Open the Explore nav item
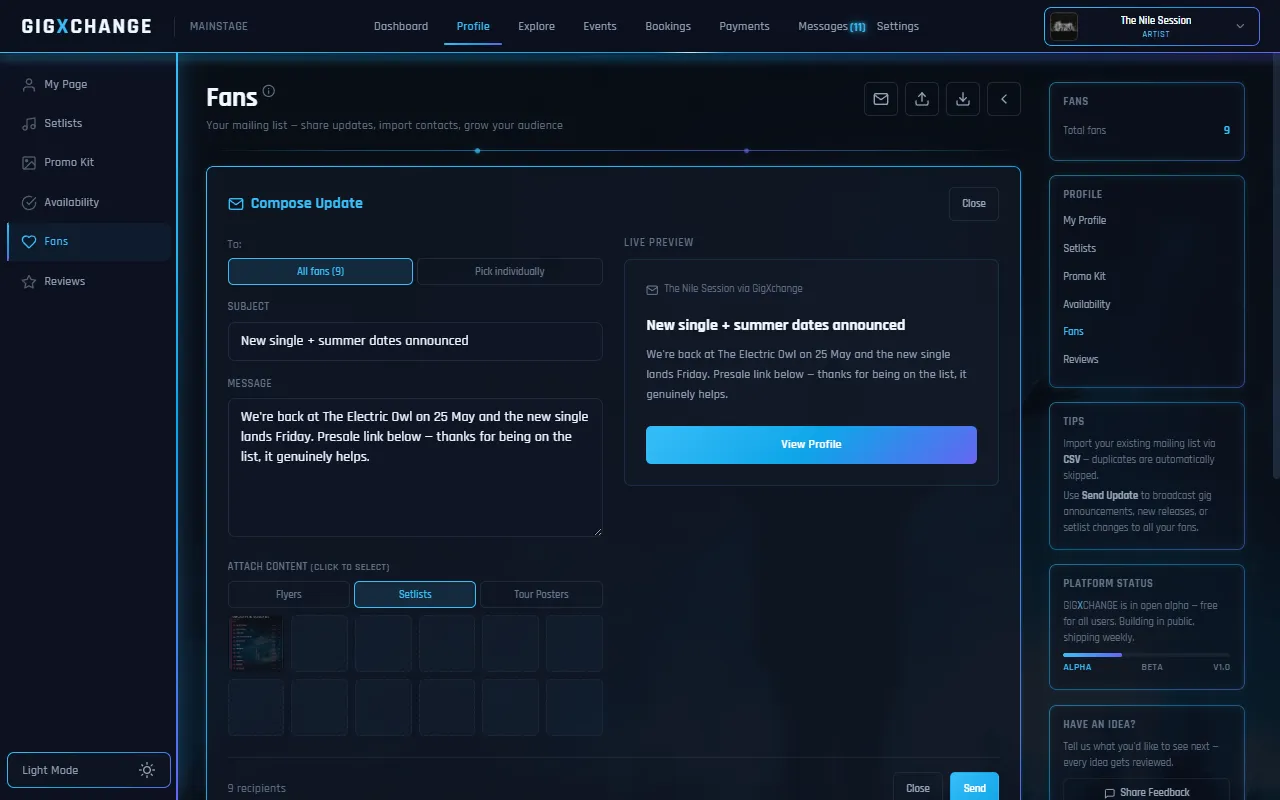 [x=536, y=26]
